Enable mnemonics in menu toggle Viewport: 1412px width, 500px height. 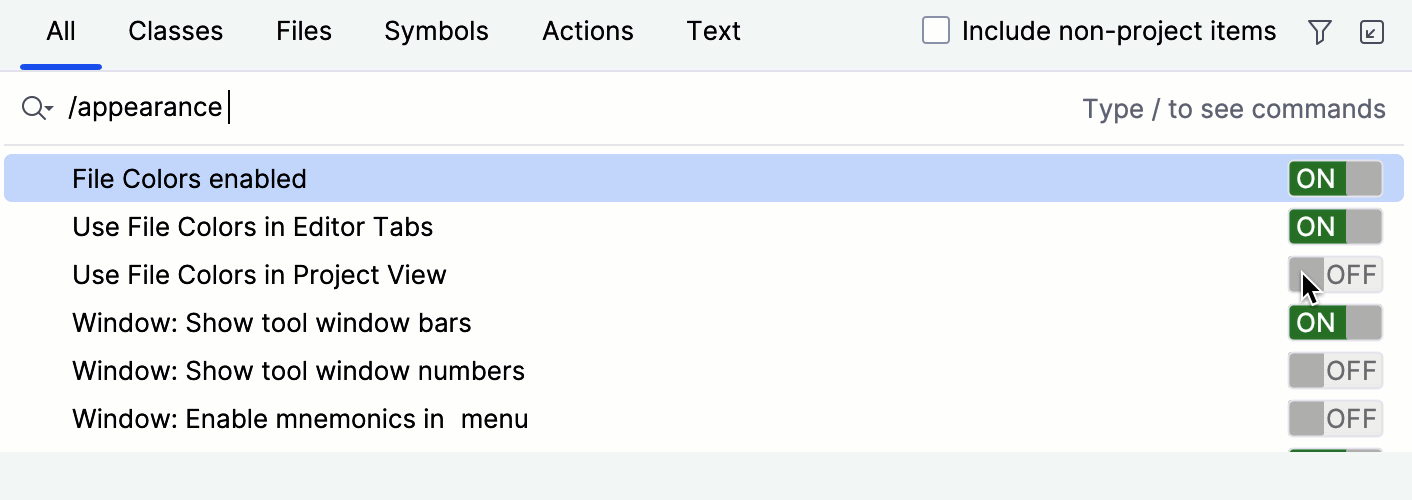pyautogui.click(x=1336, y=419)
